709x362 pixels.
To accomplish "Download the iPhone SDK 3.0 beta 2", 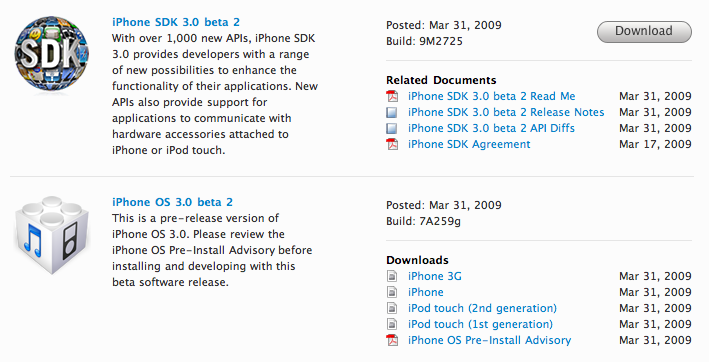I will coord(644,31).
